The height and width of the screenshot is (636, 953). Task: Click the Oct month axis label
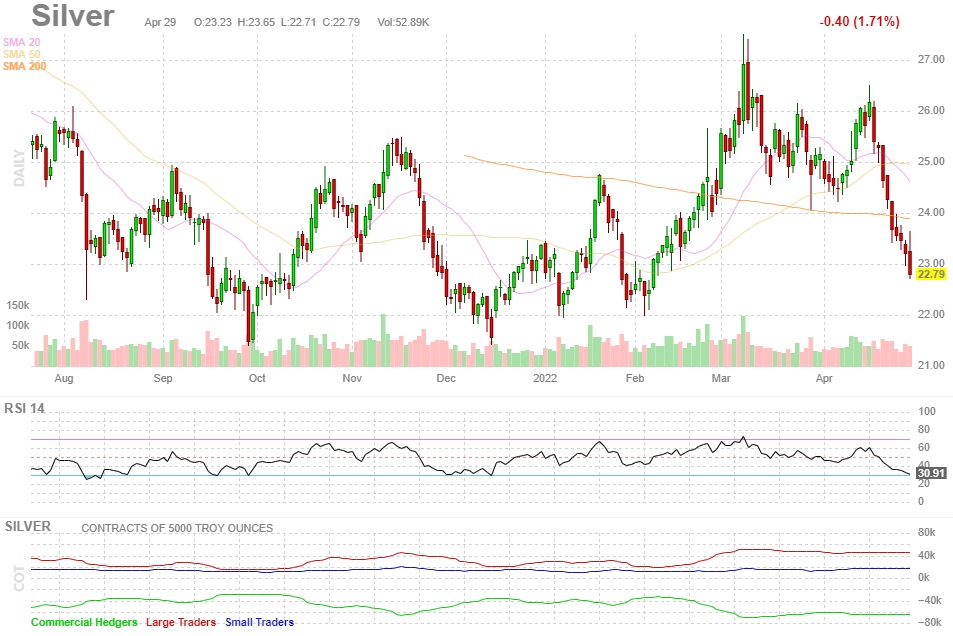[x=257, y=378]
